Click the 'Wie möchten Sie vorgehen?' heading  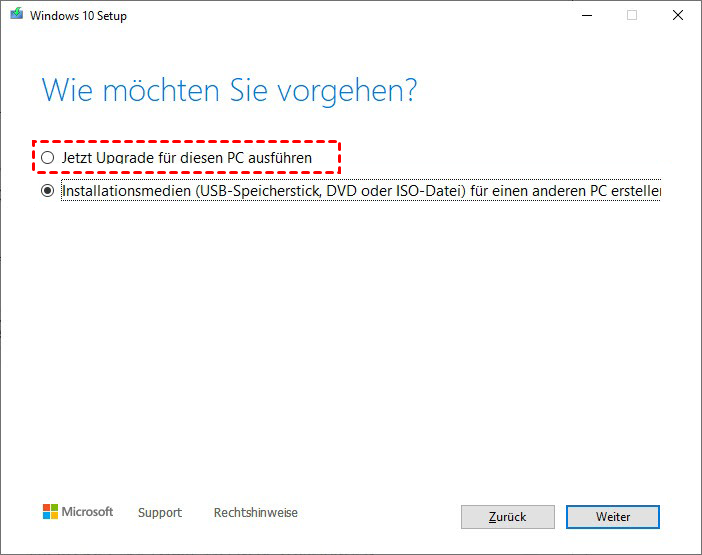pyautogui.click(x=229, y=91)
